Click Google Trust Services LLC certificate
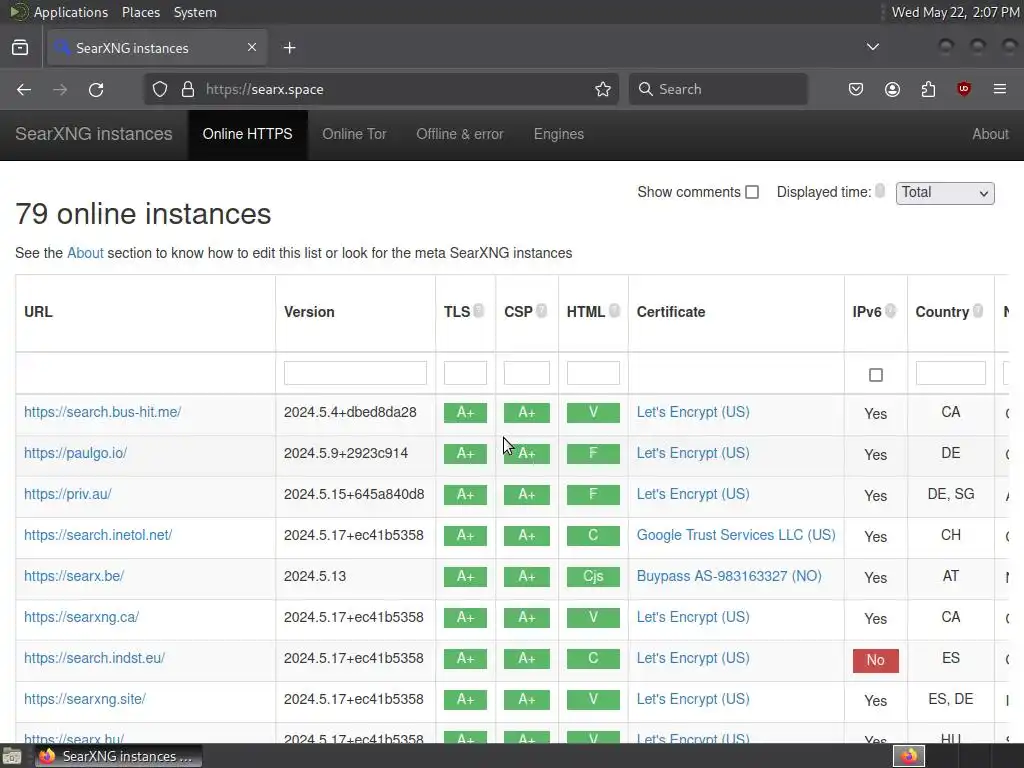Image resolution: width=1024 pixels, height=768 pixels. pos(736,536)
